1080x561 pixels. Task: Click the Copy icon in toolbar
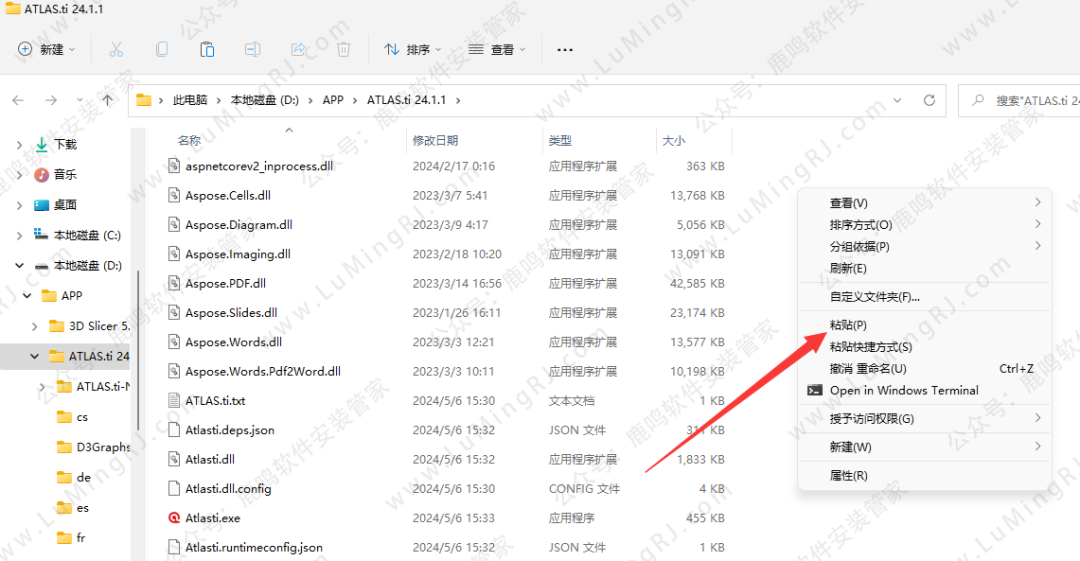click(161, 50)
